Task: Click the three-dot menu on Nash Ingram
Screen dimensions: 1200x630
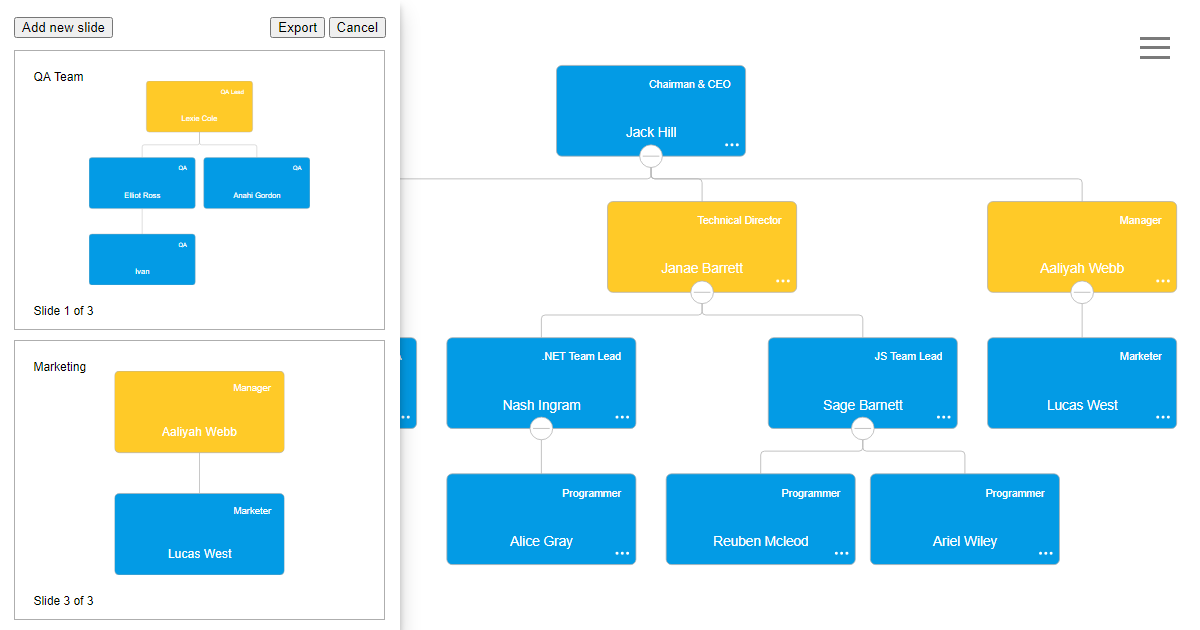Action: [621, 419]
